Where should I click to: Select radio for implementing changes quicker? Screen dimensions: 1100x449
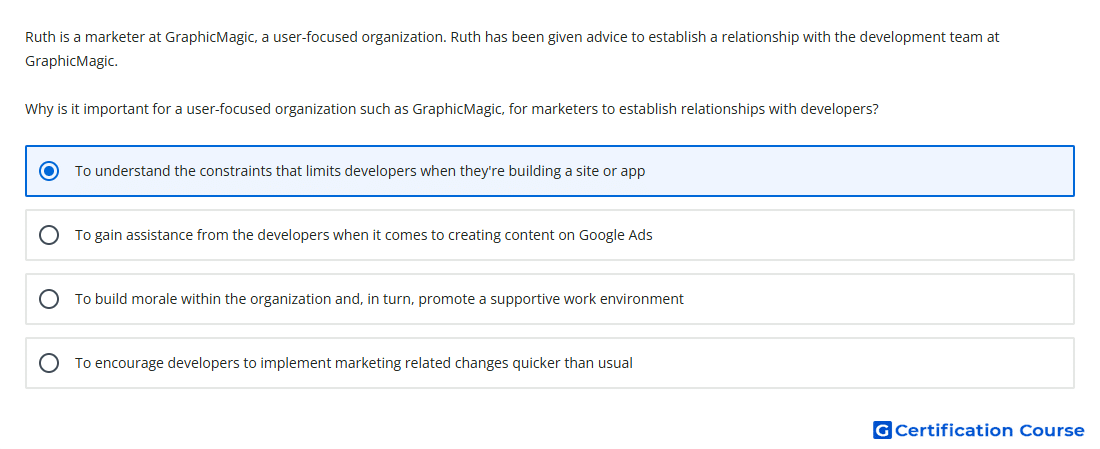coord(49,363)
